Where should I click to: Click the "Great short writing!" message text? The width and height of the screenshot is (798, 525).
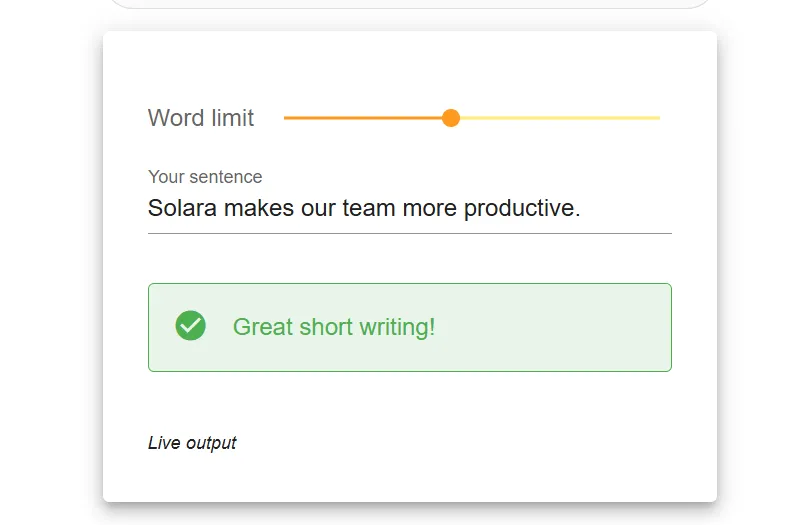334,327
